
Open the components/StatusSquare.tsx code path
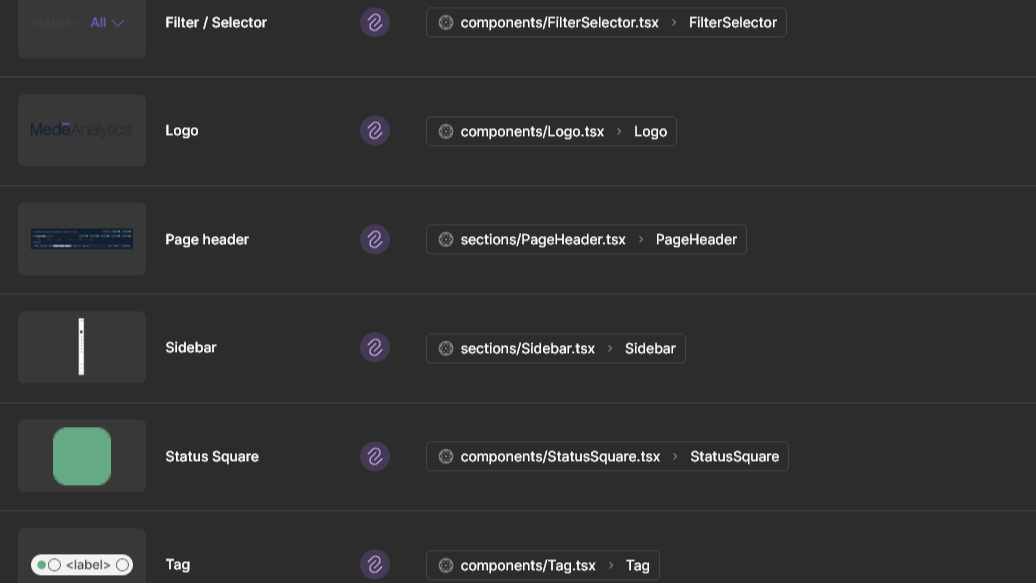[560, 456]
